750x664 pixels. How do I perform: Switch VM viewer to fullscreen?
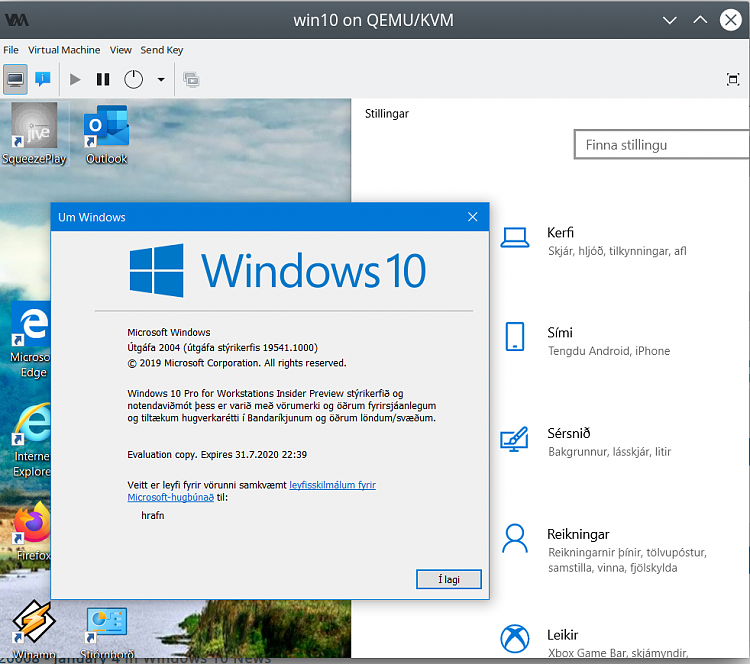pyautogui.click(x=733, y=79)
